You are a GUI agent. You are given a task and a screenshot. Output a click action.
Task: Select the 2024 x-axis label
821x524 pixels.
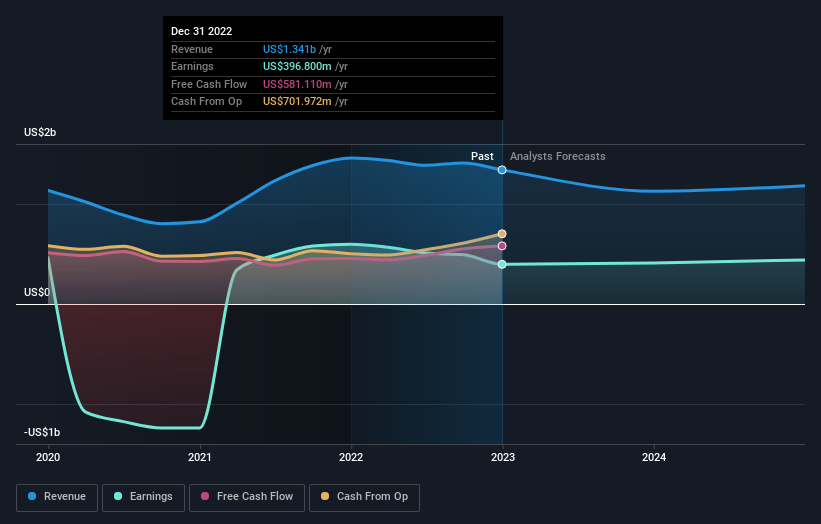pyautogui.click(x=654, y=457)
